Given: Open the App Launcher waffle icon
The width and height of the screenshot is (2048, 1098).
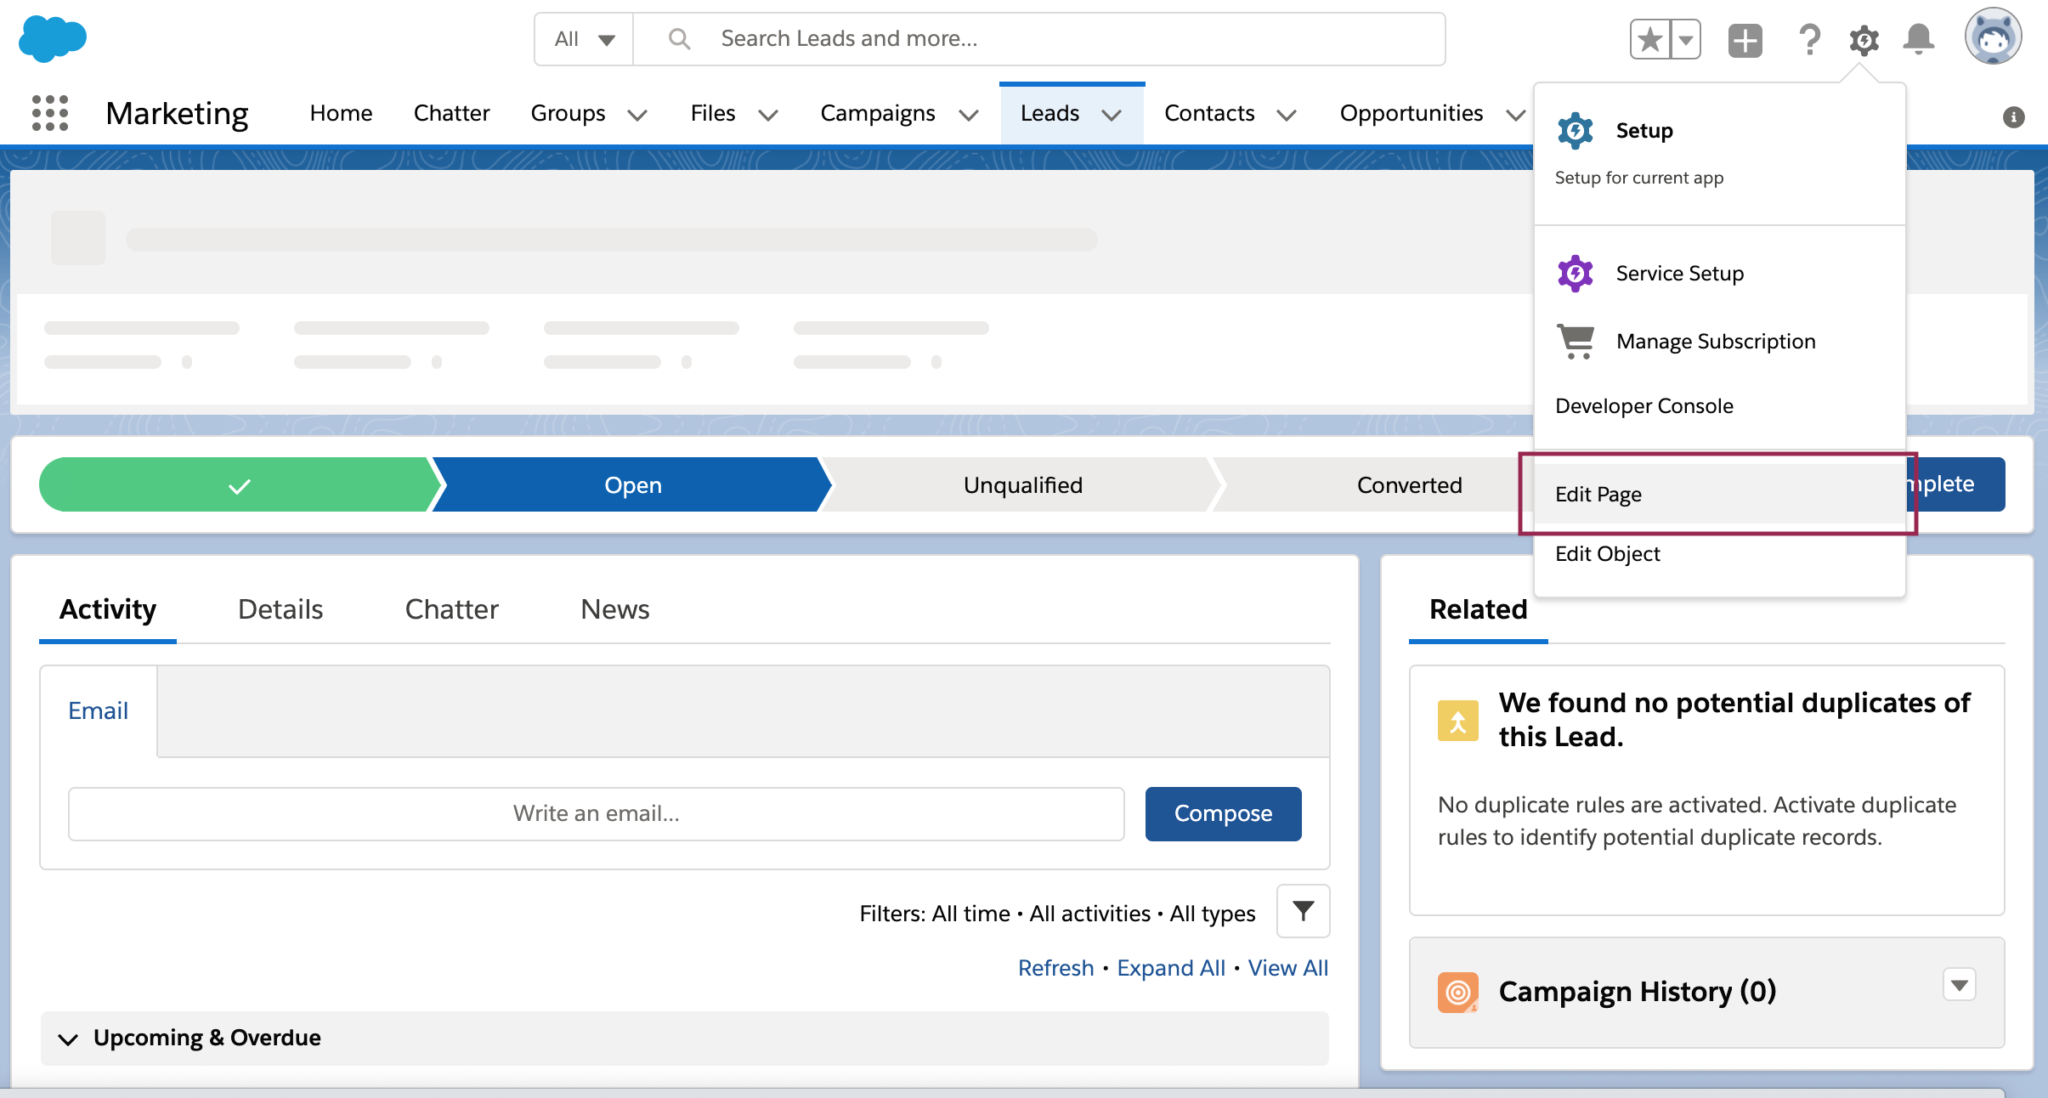Looking at the screenshot, I should coord(51,113).
